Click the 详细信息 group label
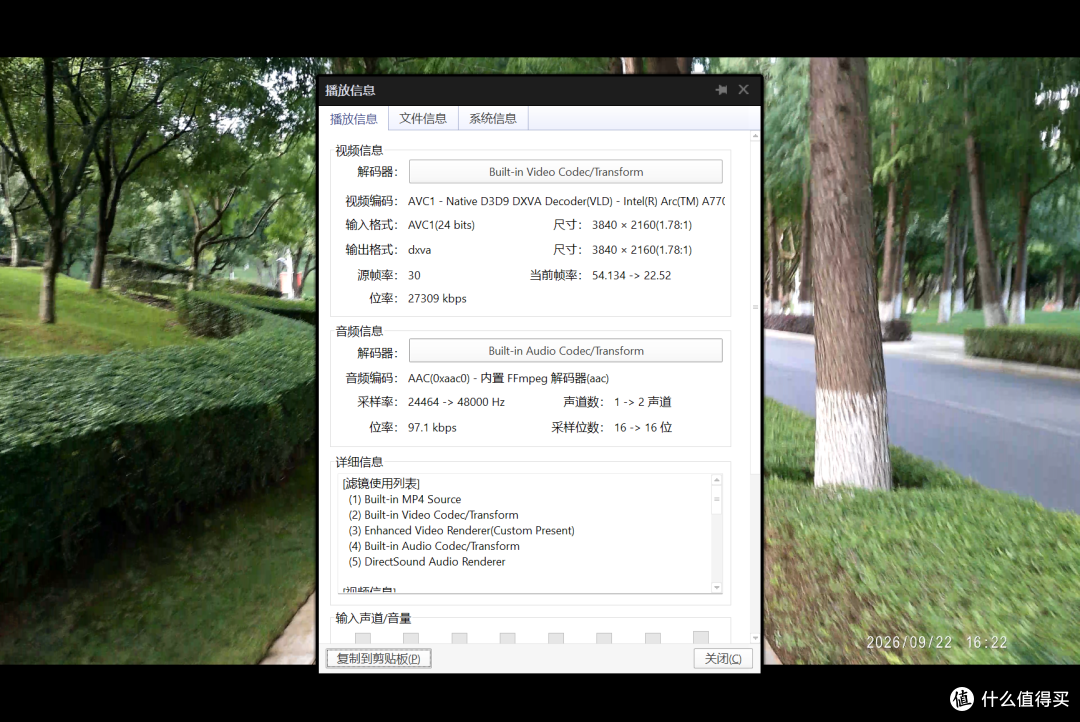The width and height of the screenshot is (1080, 722). [359, 462]
